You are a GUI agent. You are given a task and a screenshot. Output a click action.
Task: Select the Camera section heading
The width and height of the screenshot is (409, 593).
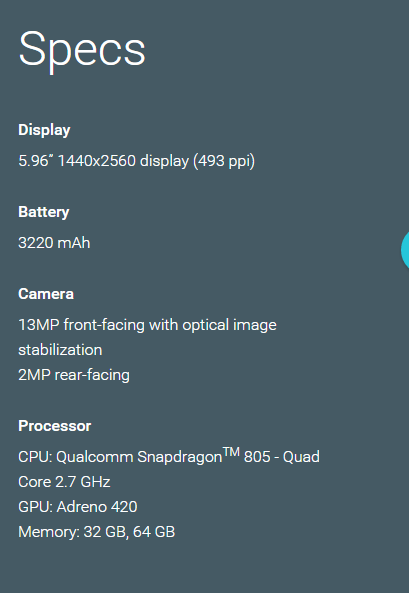[x=46, y=294]
